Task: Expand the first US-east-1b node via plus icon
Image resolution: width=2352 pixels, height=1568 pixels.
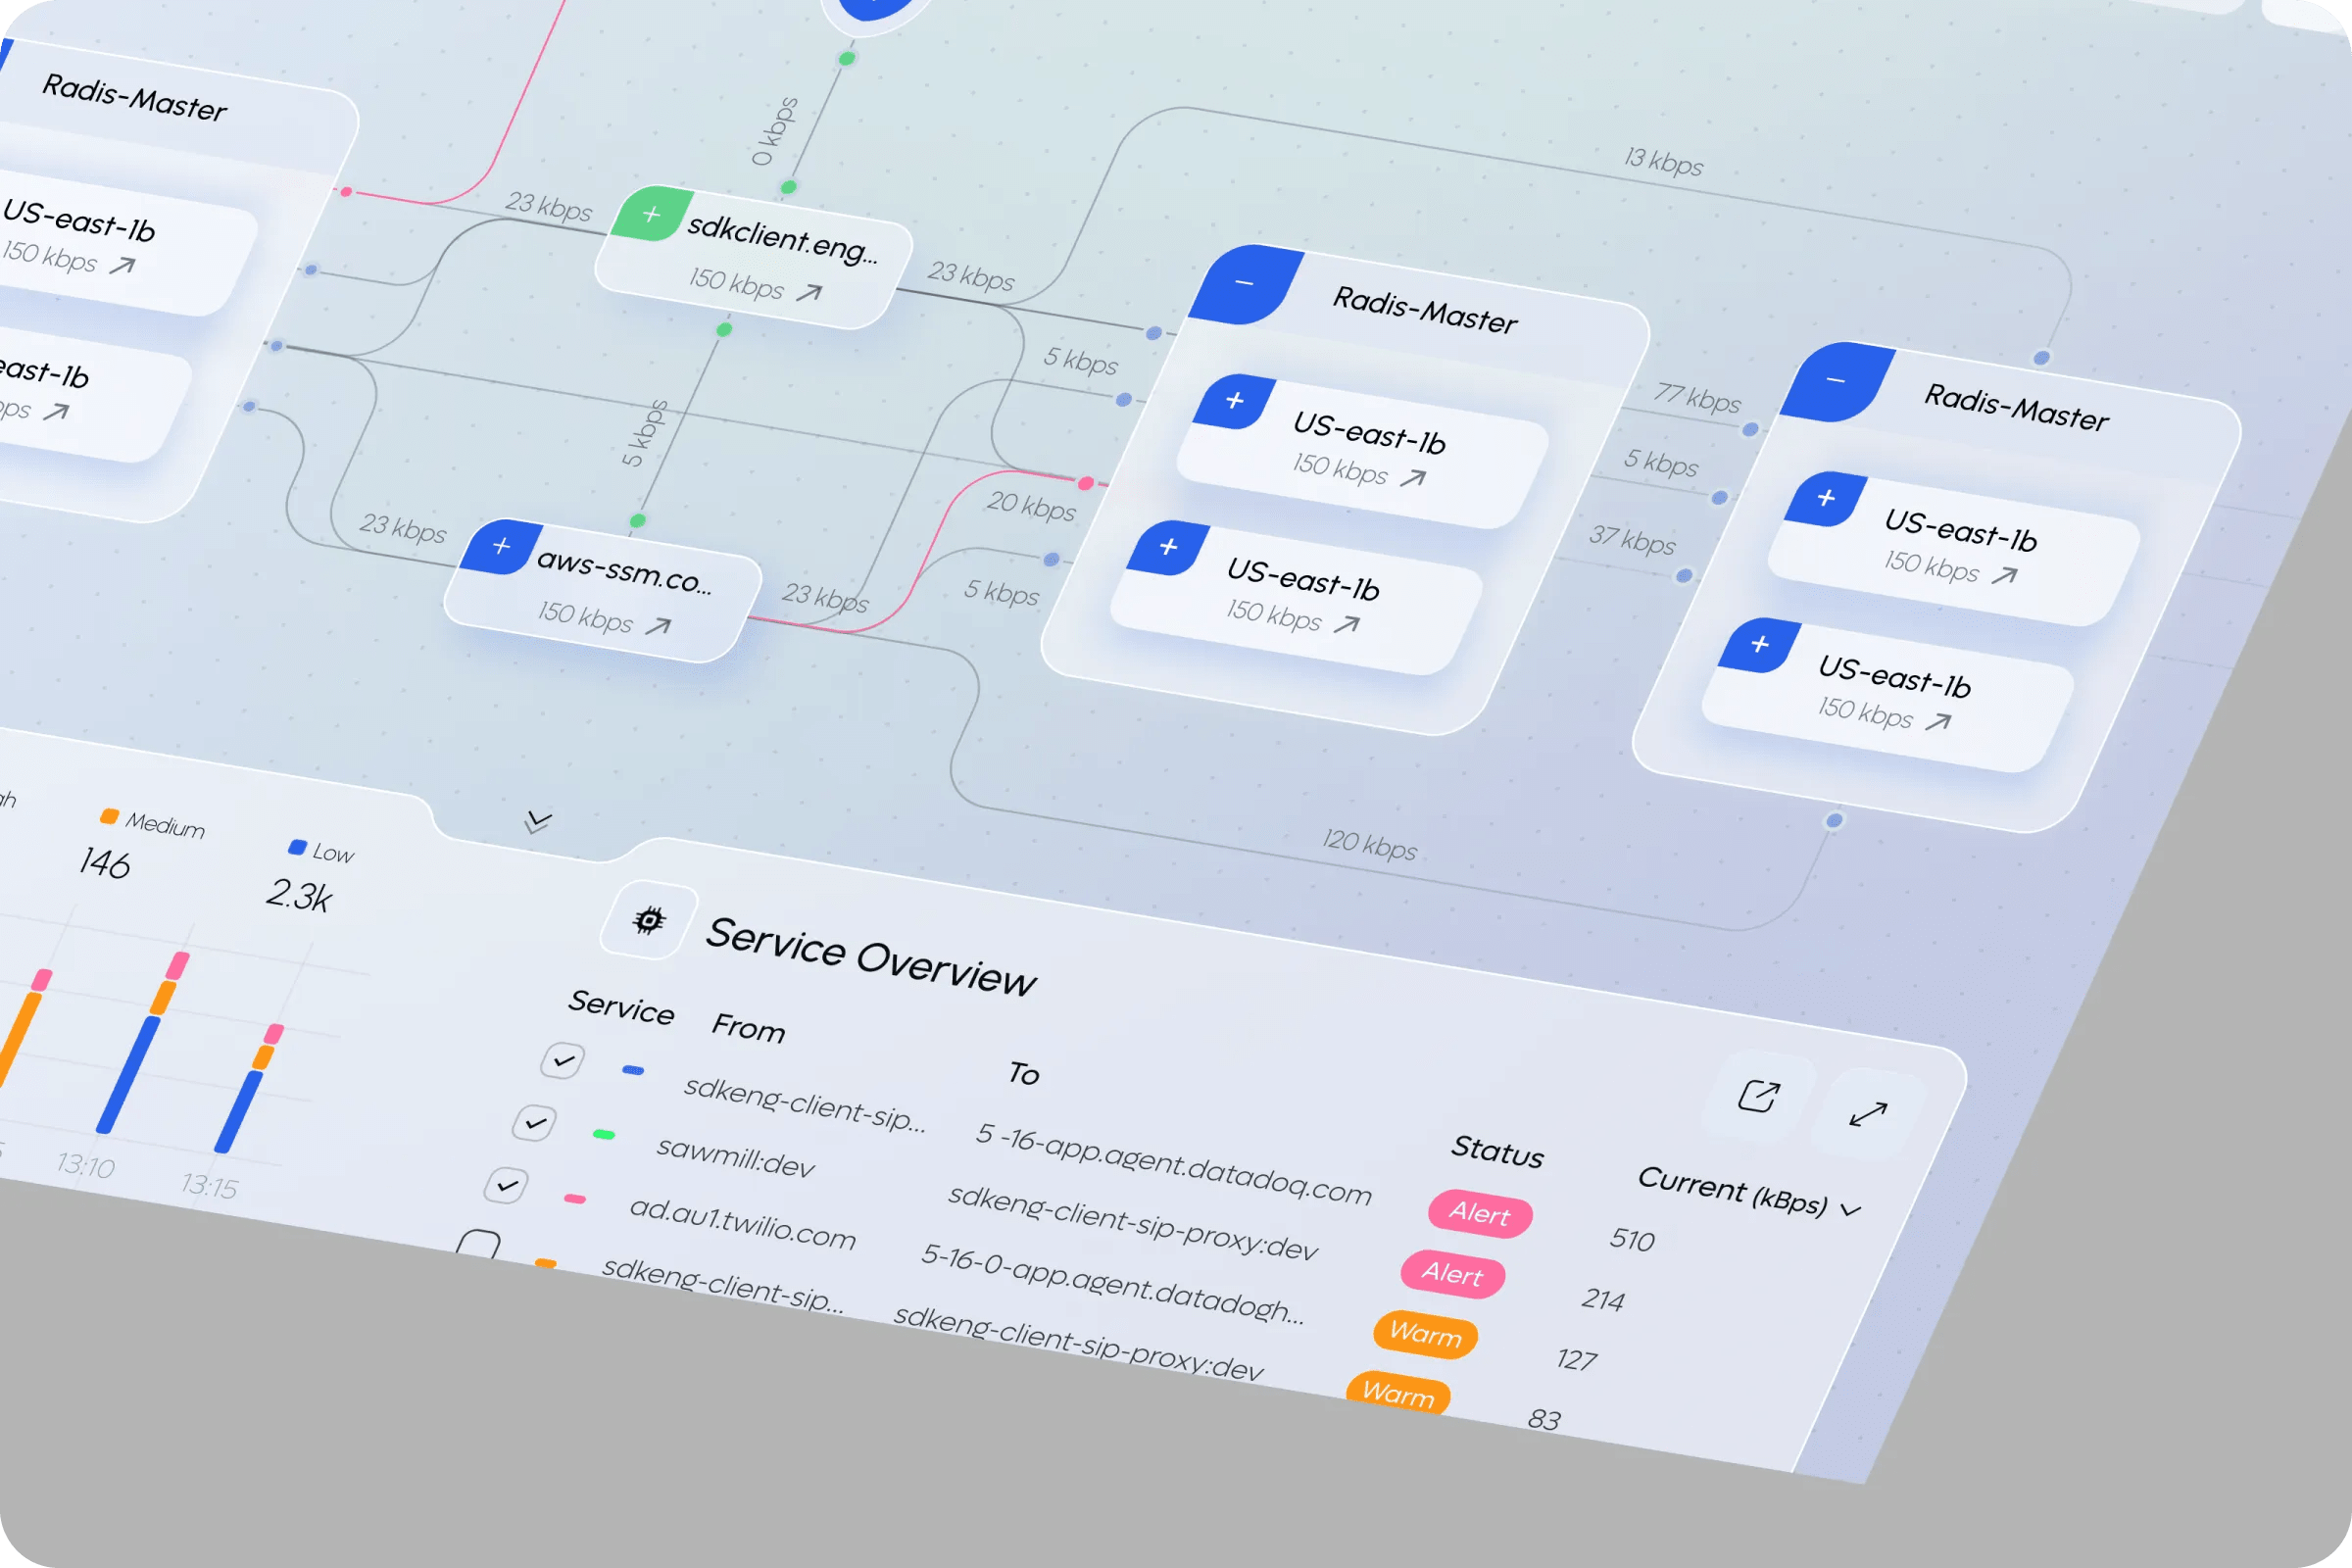Action: tap(1235, 400)
